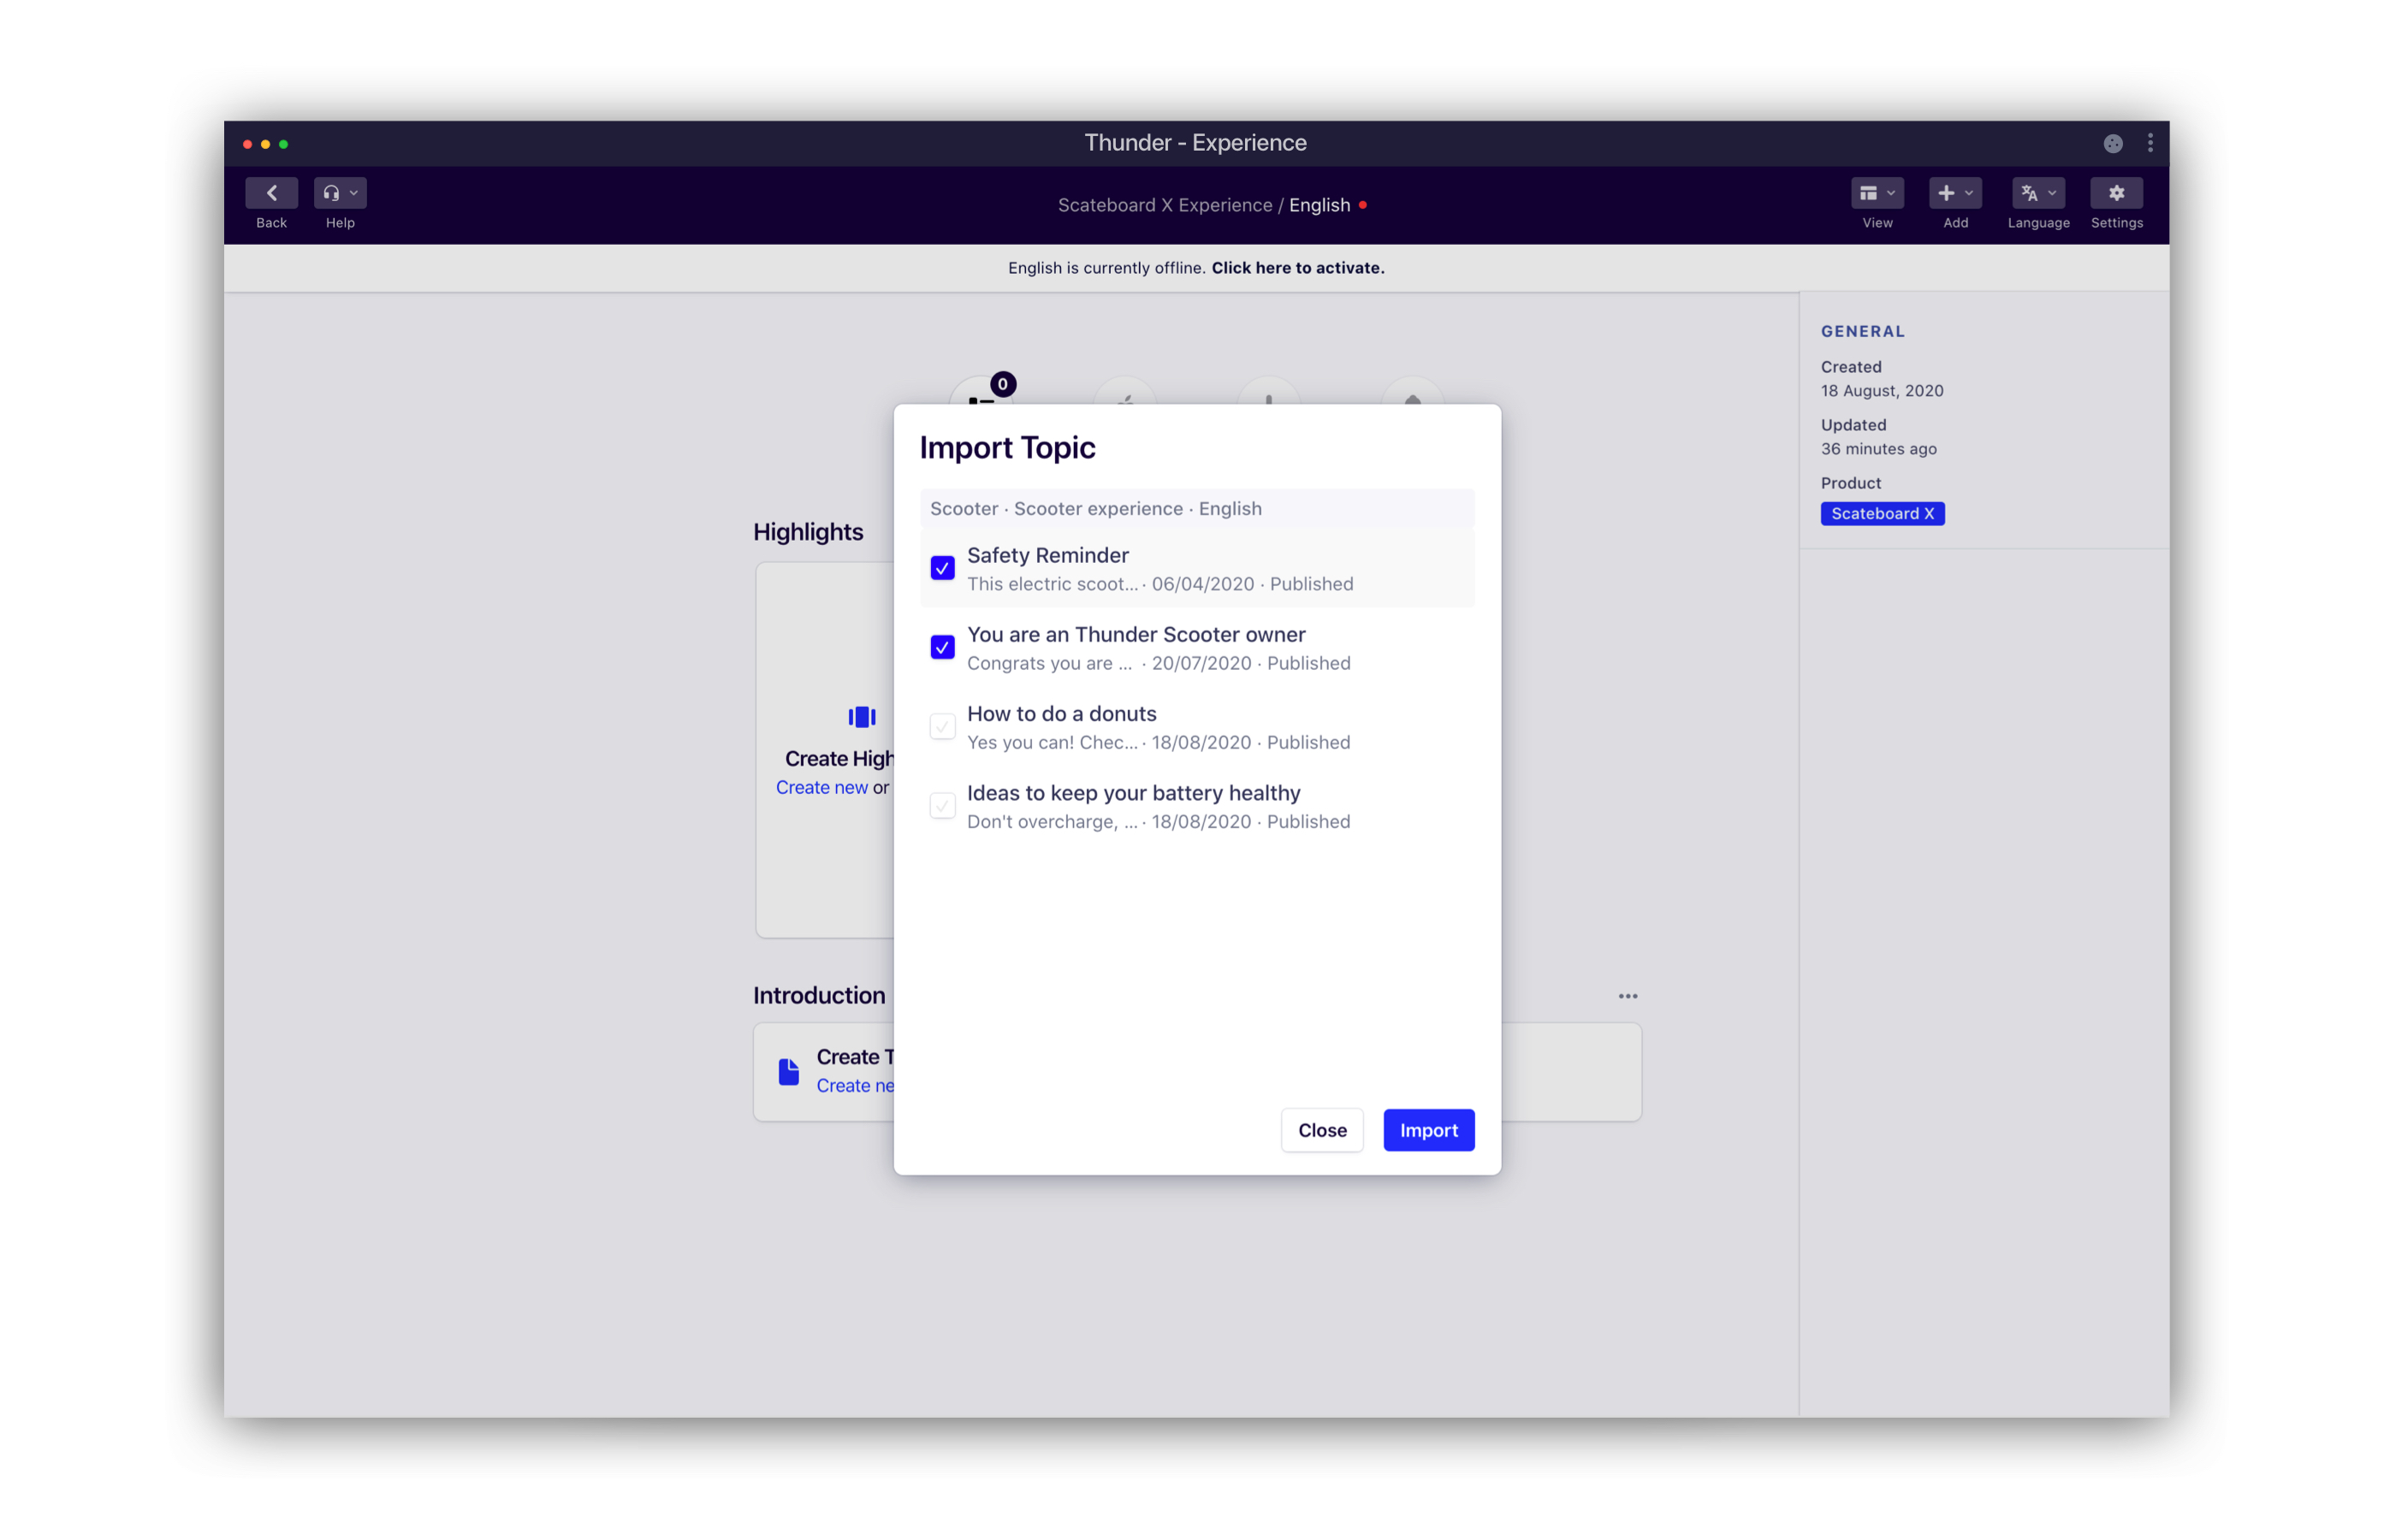Open the View layout dropdown
The image size is (2396, 1540).
(x=1876, y=193)
